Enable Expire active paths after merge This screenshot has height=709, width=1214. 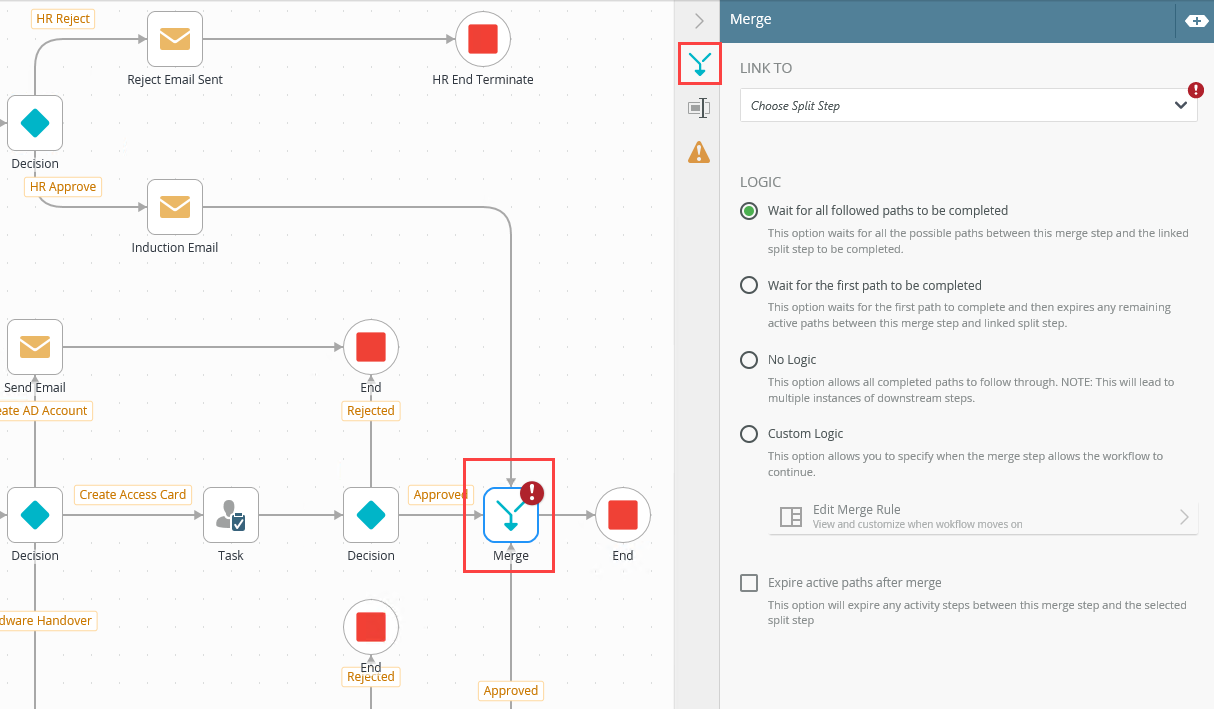(x=749, y=582)
